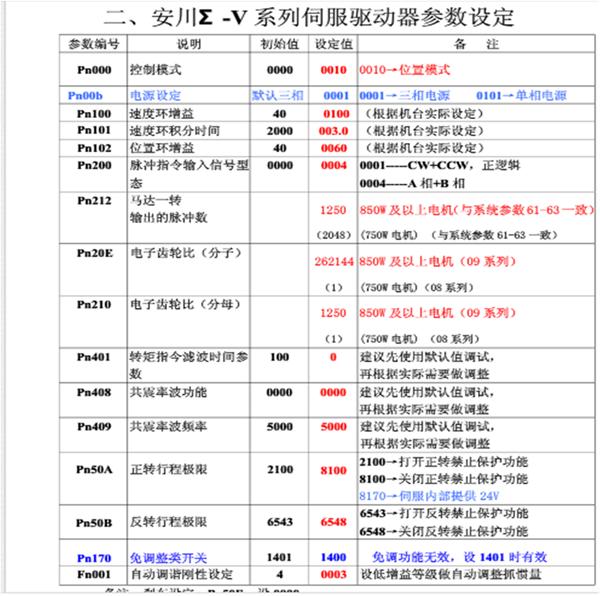Click parameter cell Pn50A
The height and width of the screenshot is (596, 600).
pyautogui.click(x=94, y=469)
